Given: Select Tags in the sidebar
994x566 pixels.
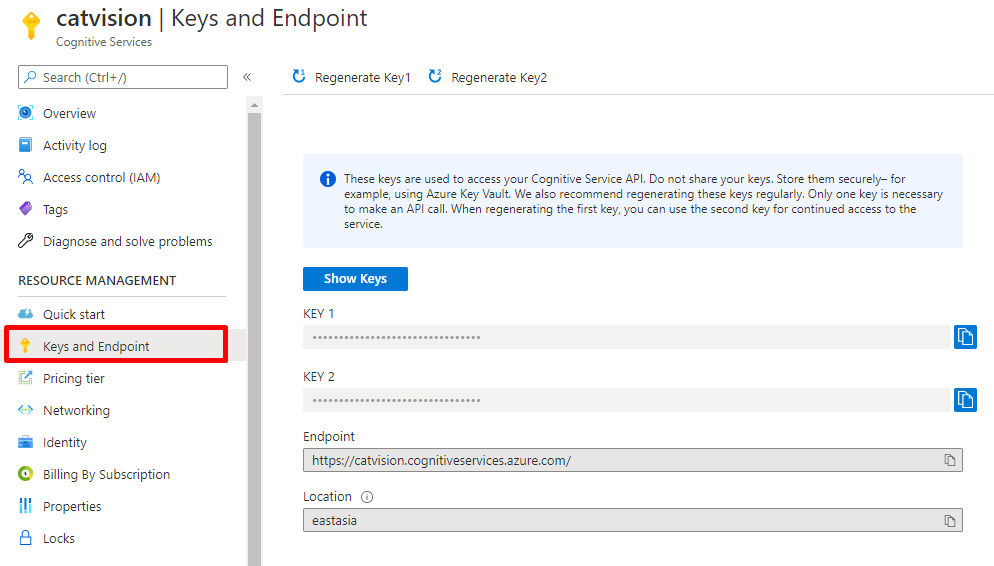Looking at the screenshot, I should pyautogui.click(x=55, y=209).
